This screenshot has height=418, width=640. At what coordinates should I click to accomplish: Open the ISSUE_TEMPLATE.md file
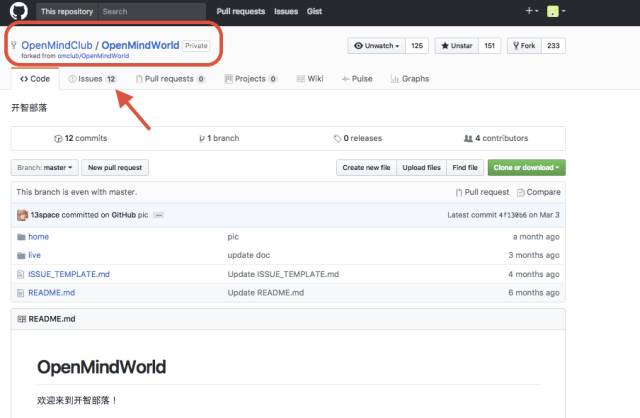click(69, 274)
